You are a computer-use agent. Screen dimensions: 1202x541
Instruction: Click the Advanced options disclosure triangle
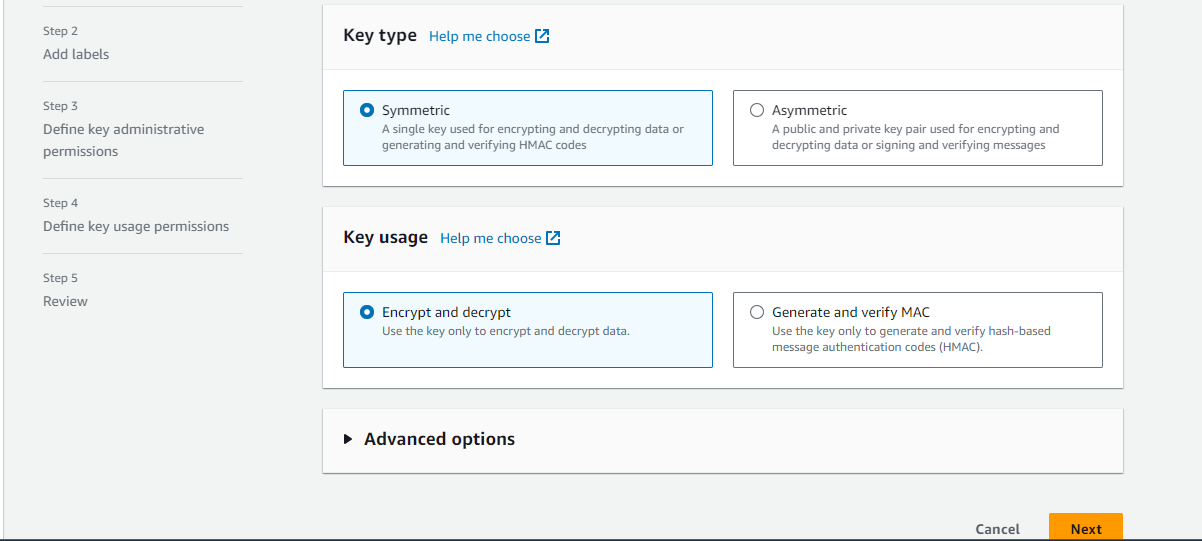point(348,439)
